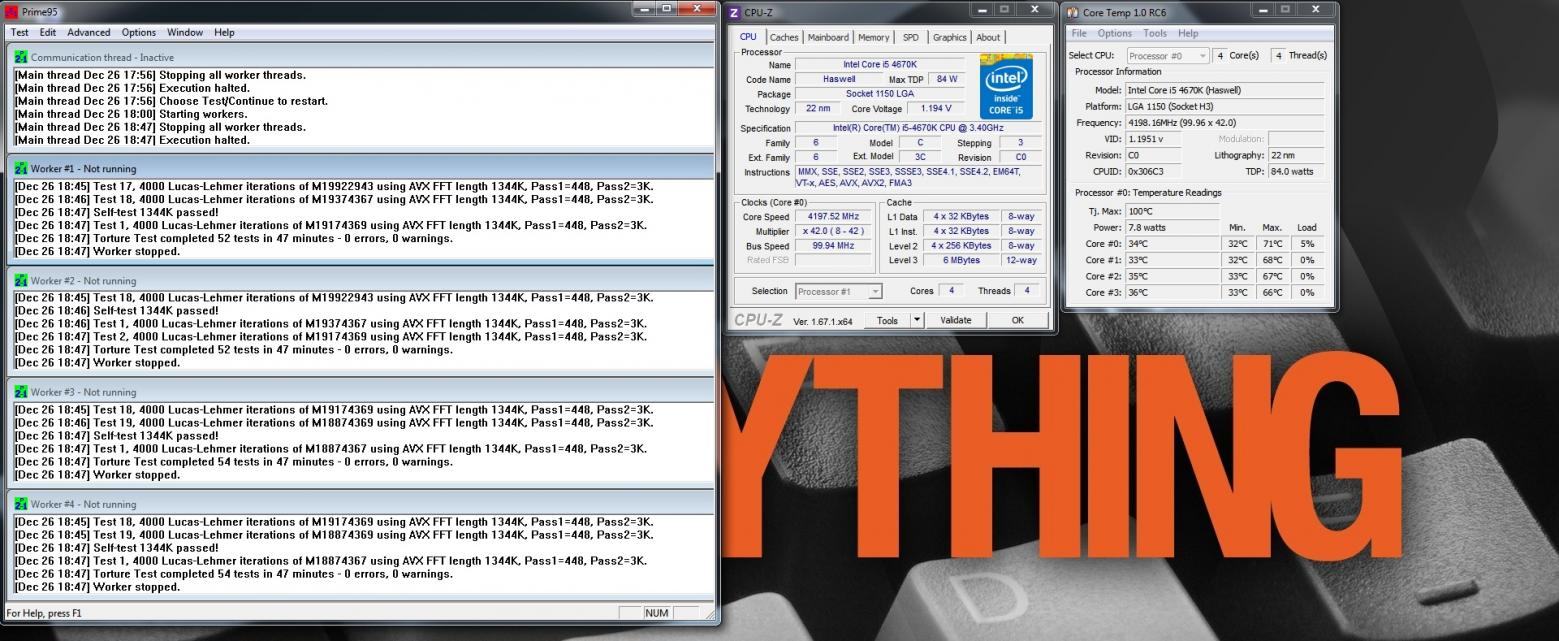Click the Core Temp title bar icon
Viewport: 1559px width, 641px height.
click(x=1073, y=12)
